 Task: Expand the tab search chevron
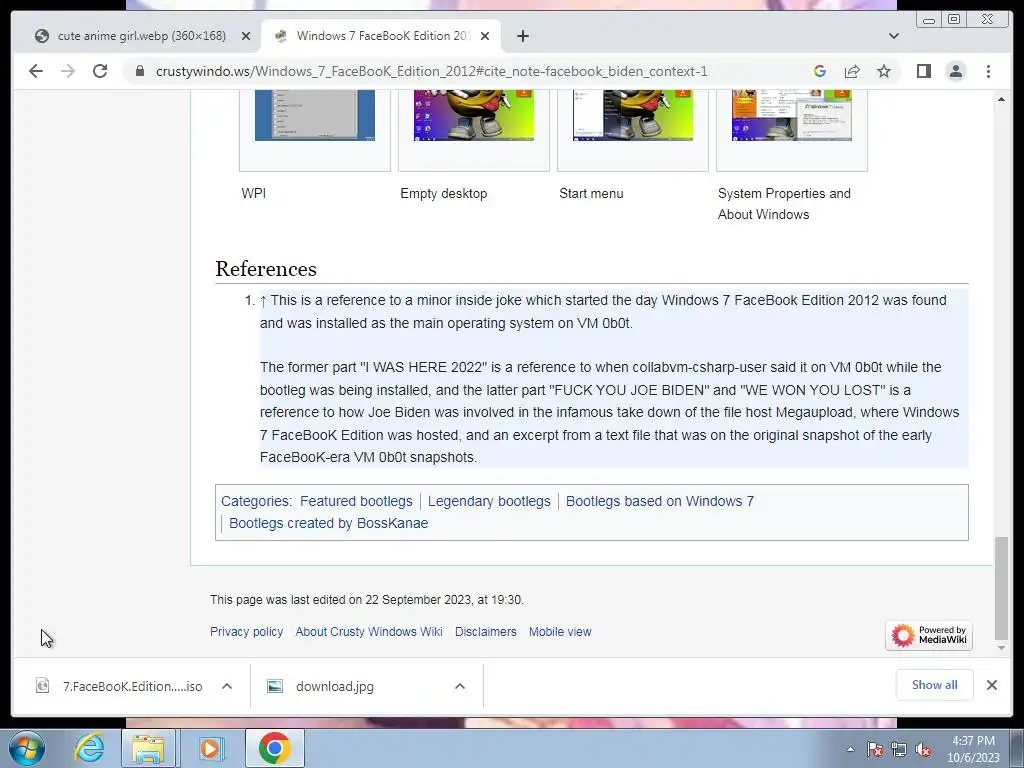893,36
